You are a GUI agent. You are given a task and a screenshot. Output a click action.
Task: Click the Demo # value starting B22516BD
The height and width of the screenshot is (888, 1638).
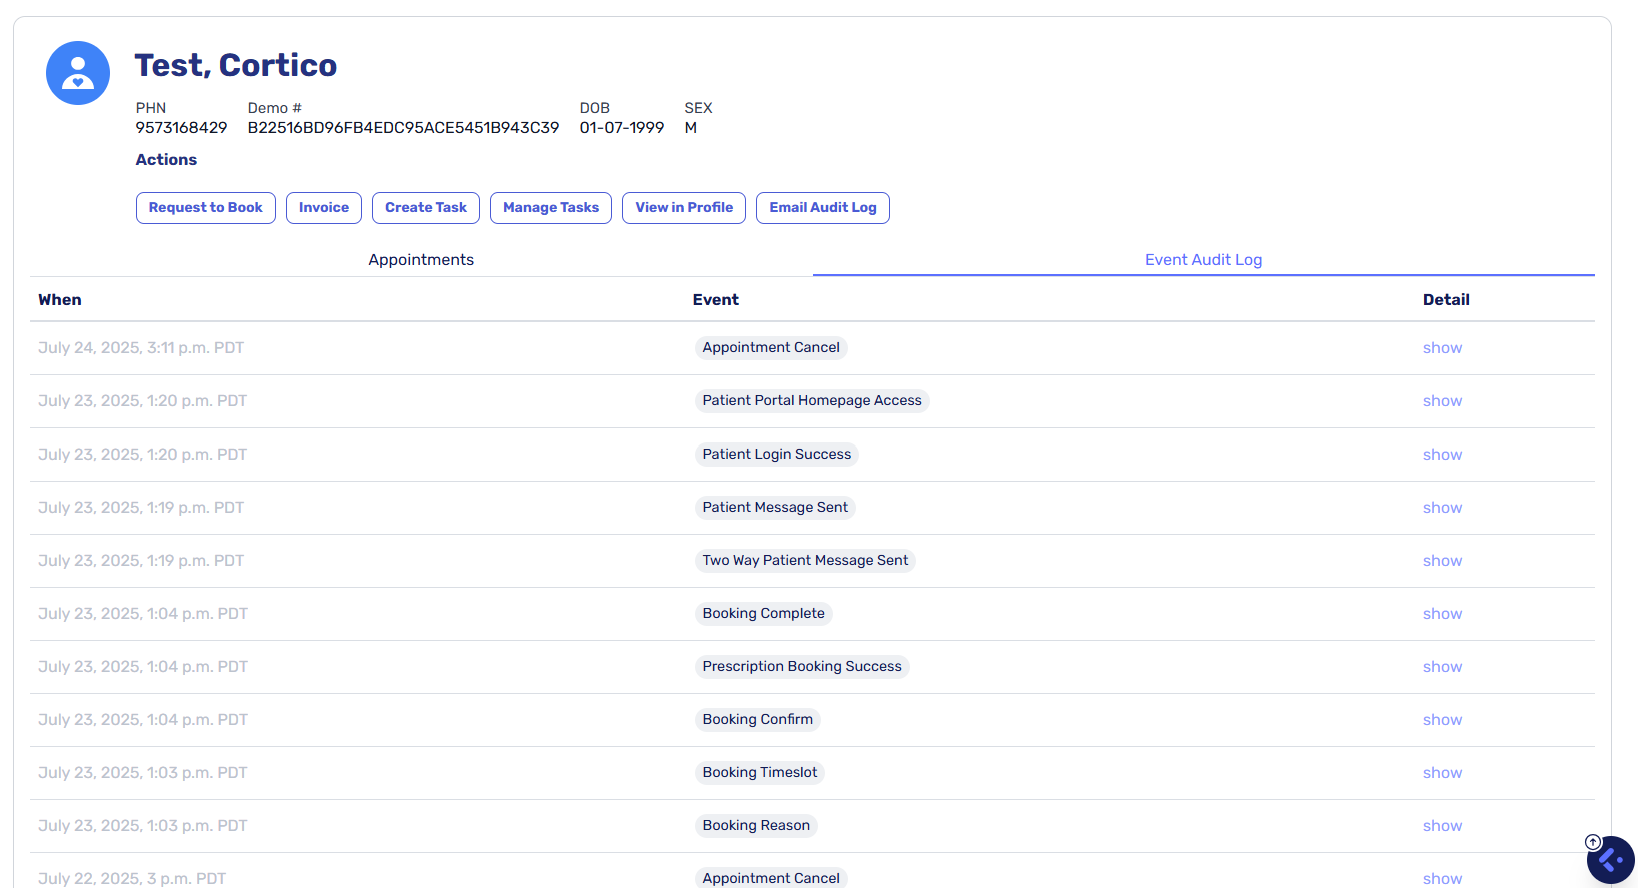(x=404, y=128)
